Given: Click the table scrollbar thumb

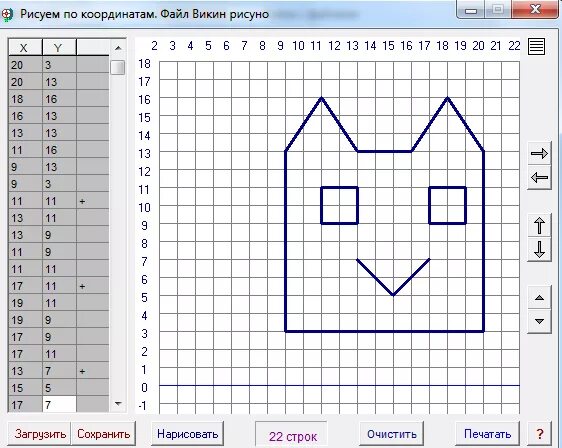Looking at the screenshot, I should point(117,67).
